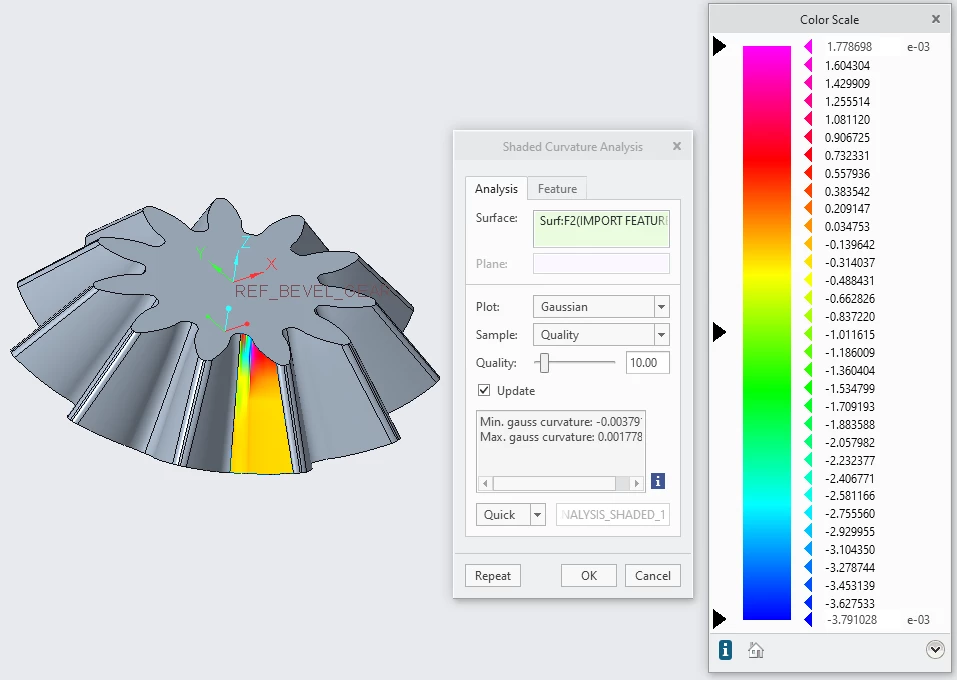Click the blue marker next to -3.791028

pos(808,620)
